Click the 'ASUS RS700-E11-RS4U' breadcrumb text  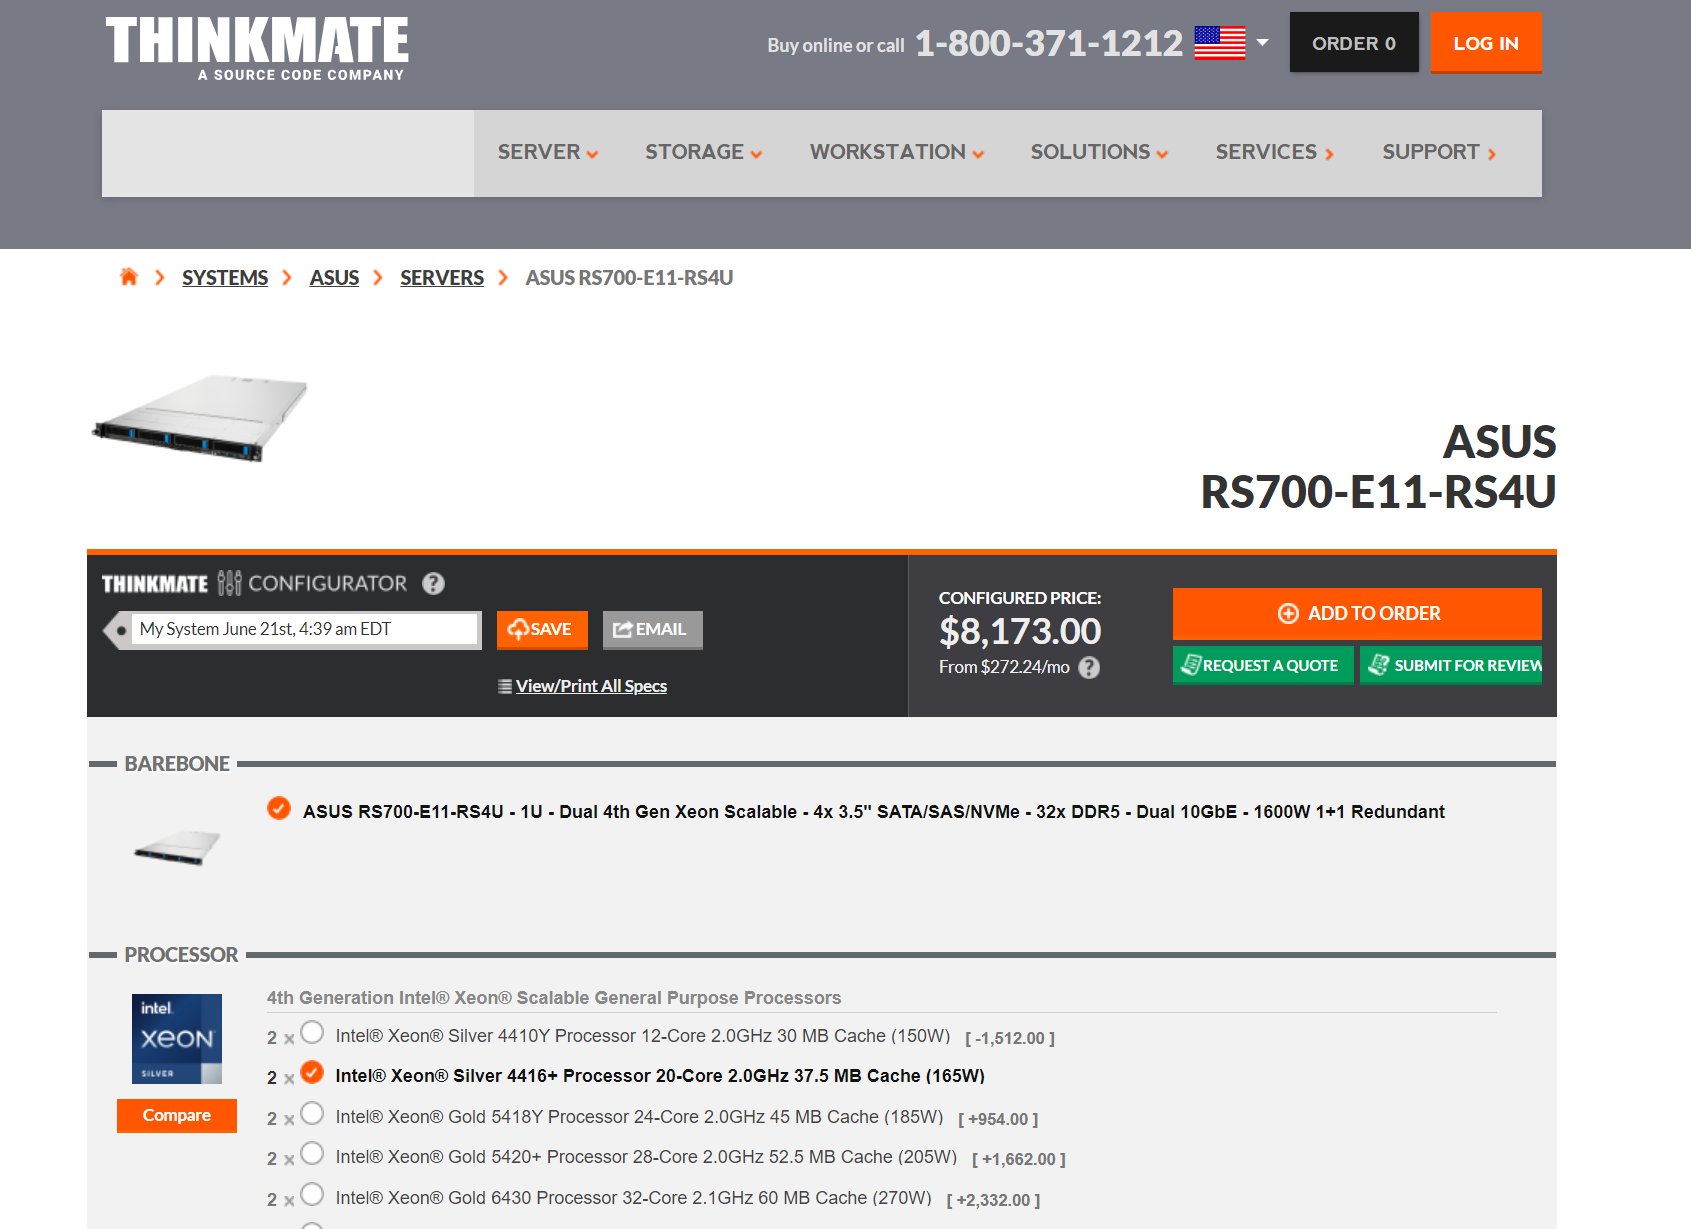(x=630, y=278)
